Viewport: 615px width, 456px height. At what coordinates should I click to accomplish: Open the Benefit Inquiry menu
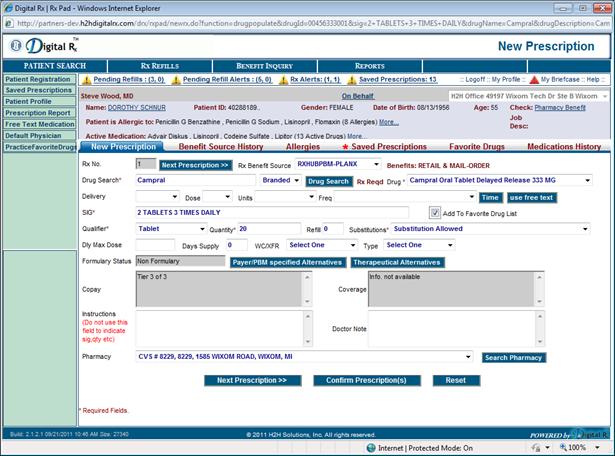(264, 66)
